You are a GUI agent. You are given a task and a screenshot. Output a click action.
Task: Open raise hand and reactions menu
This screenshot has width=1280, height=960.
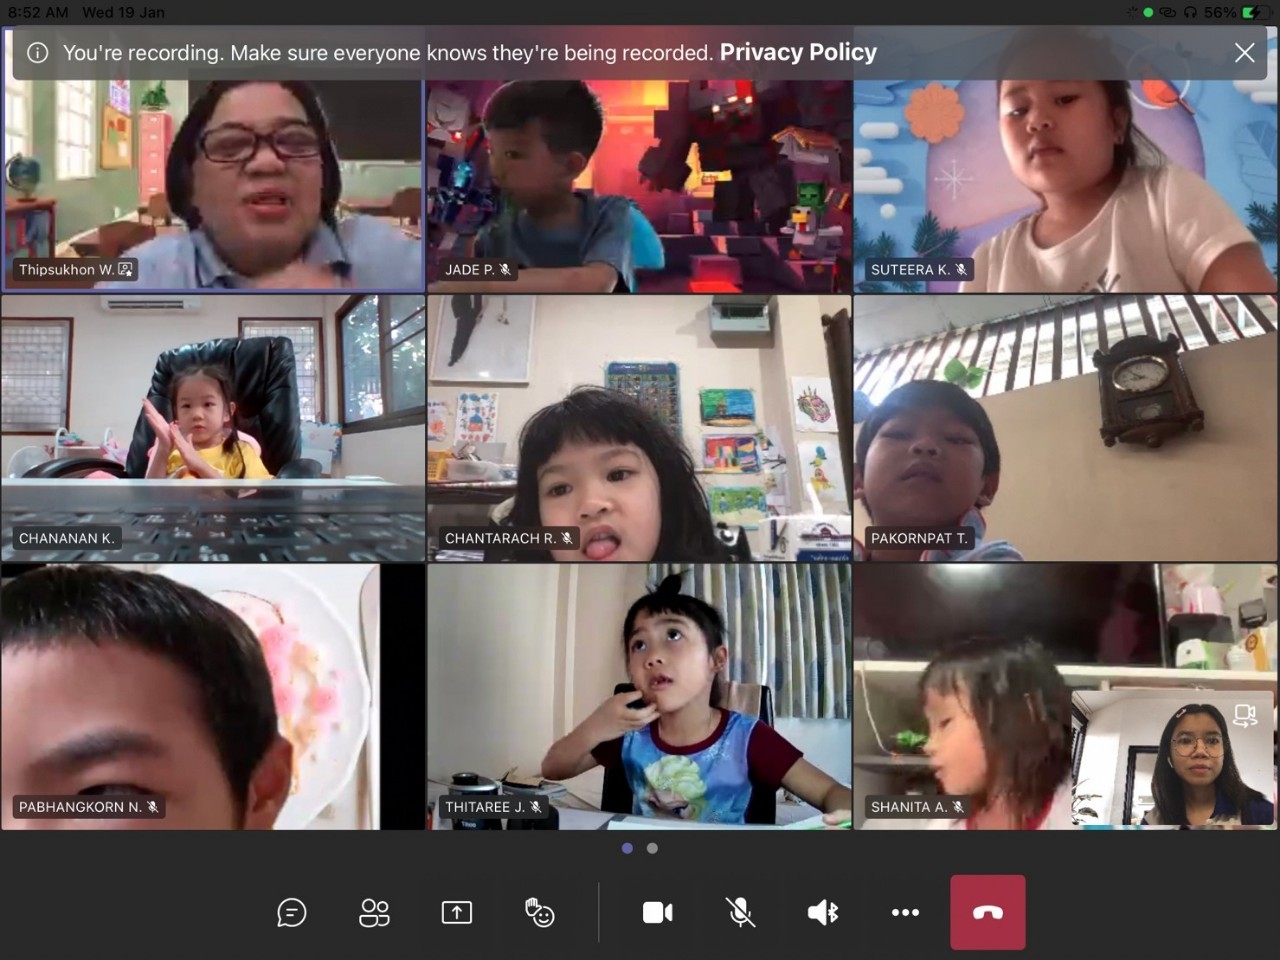pyautogui.click(x=540, y=912)
